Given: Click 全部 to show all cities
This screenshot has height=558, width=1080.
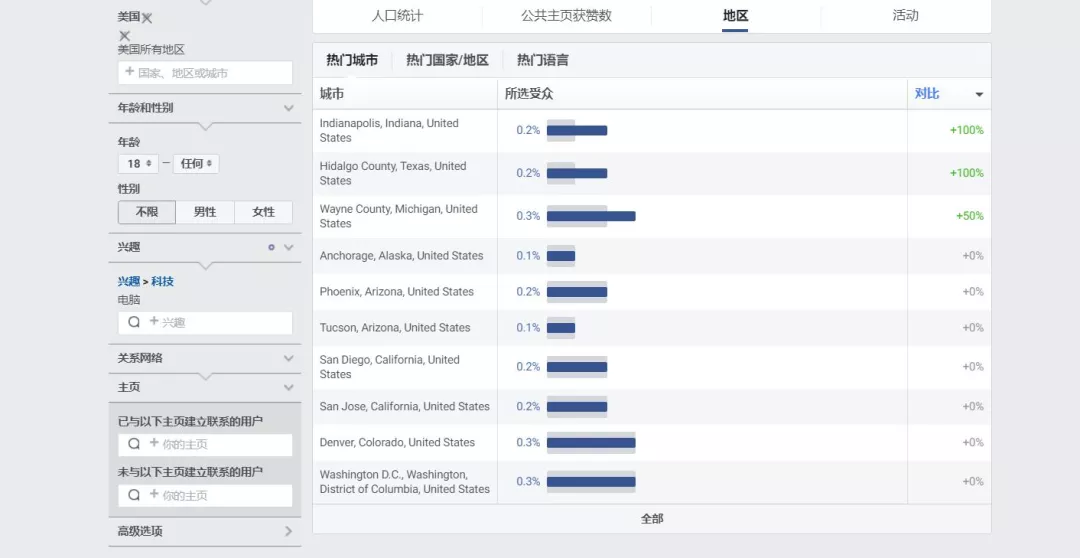Looking at the screenshot, I should (652, 519).
